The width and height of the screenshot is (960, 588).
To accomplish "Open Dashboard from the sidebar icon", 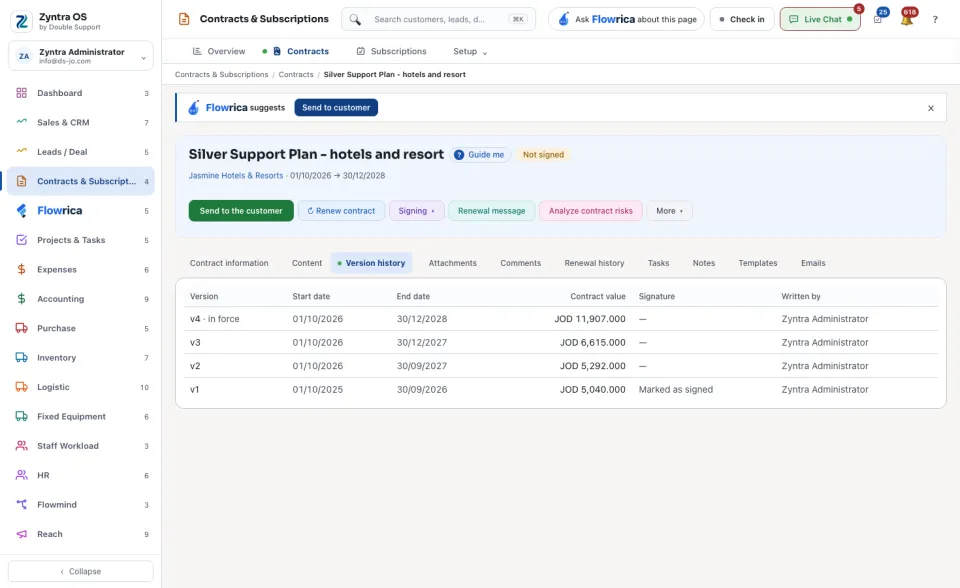I will click(21, 93).
